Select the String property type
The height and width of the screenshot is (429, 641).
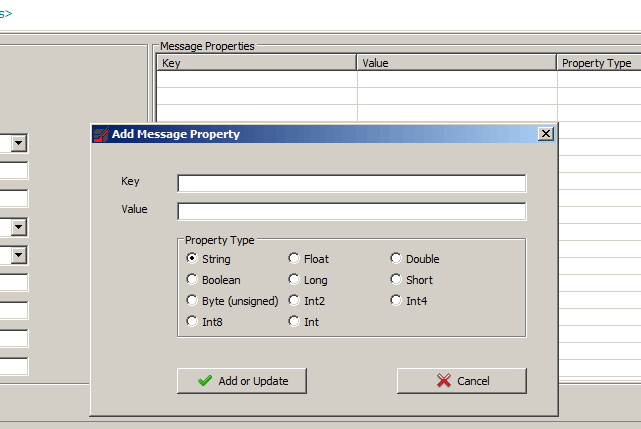point(193,259)
